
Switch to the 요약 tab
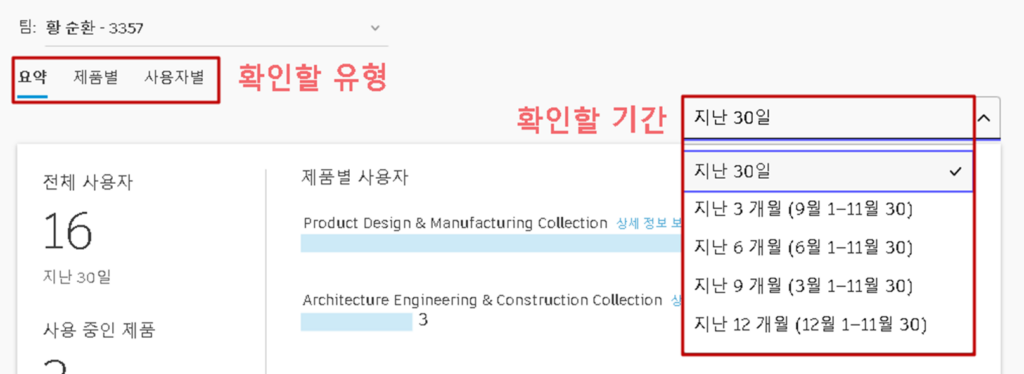coord(32,78)
